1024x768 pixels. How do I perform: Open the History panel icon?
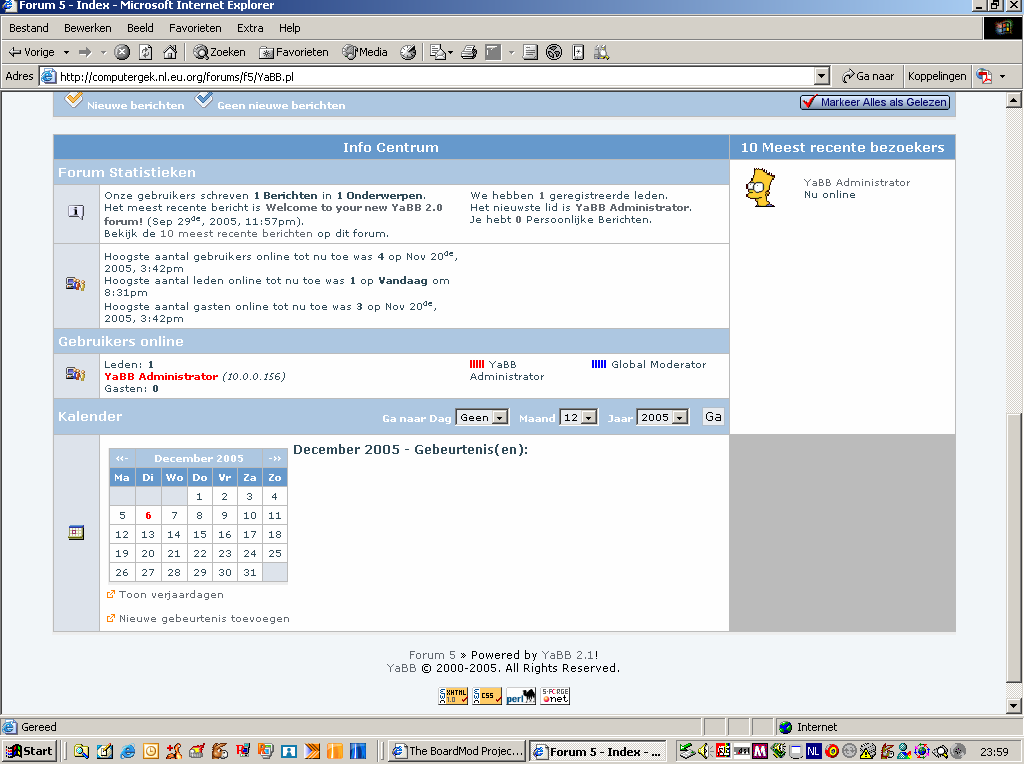tap(408, 52)
